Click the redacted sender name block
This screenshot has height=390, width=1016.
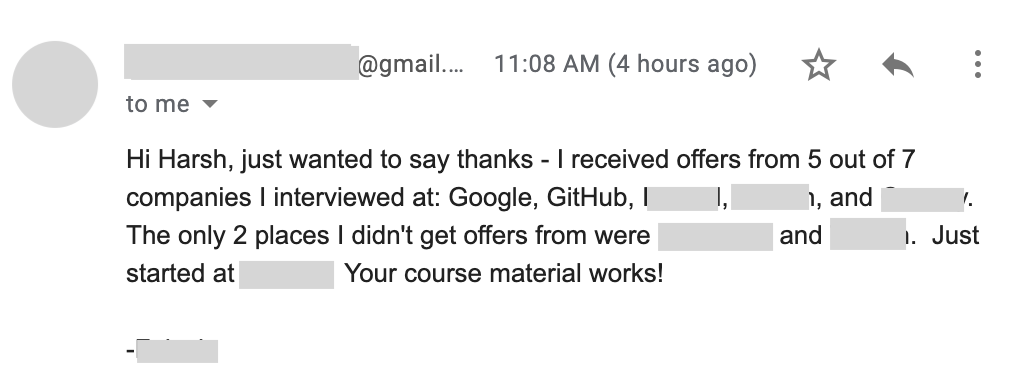coord(241,62)
